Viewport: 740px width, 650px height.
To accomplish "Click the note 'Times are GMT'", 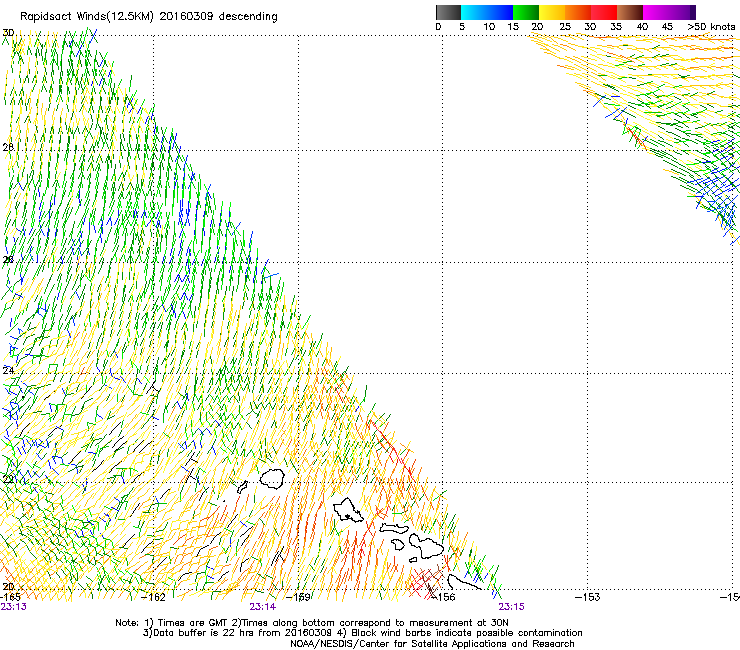I will (x=193, y=623).
